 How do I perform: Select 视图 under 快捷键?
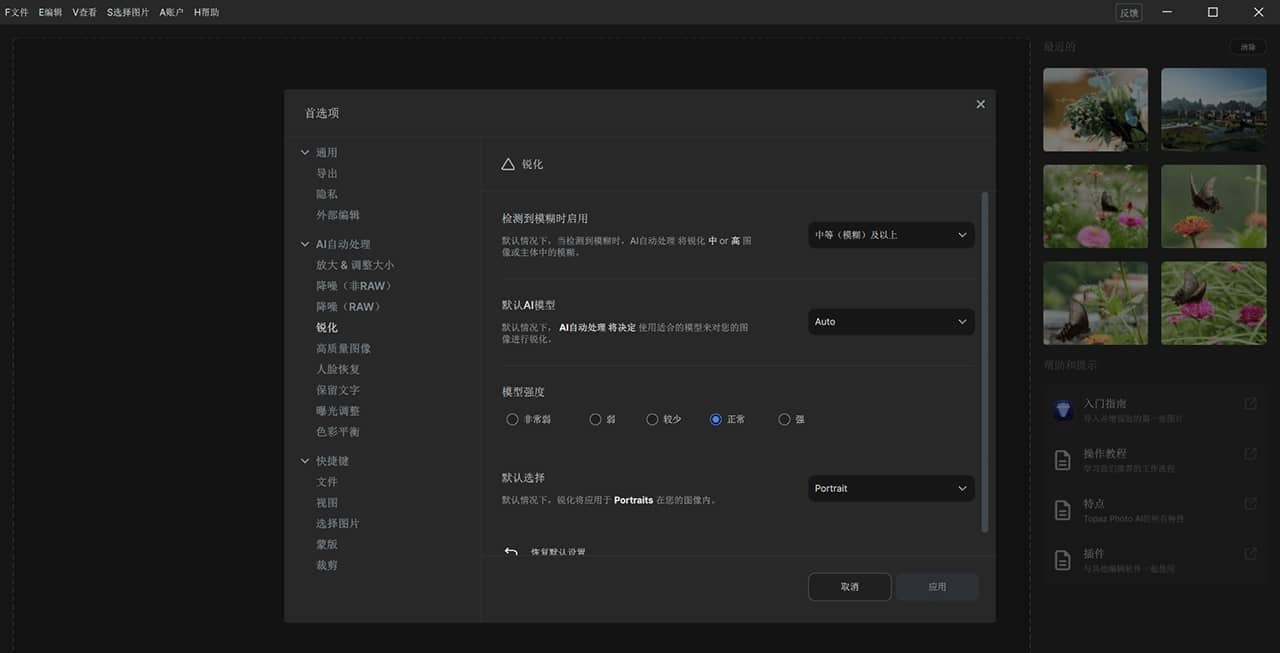(327, 503)
